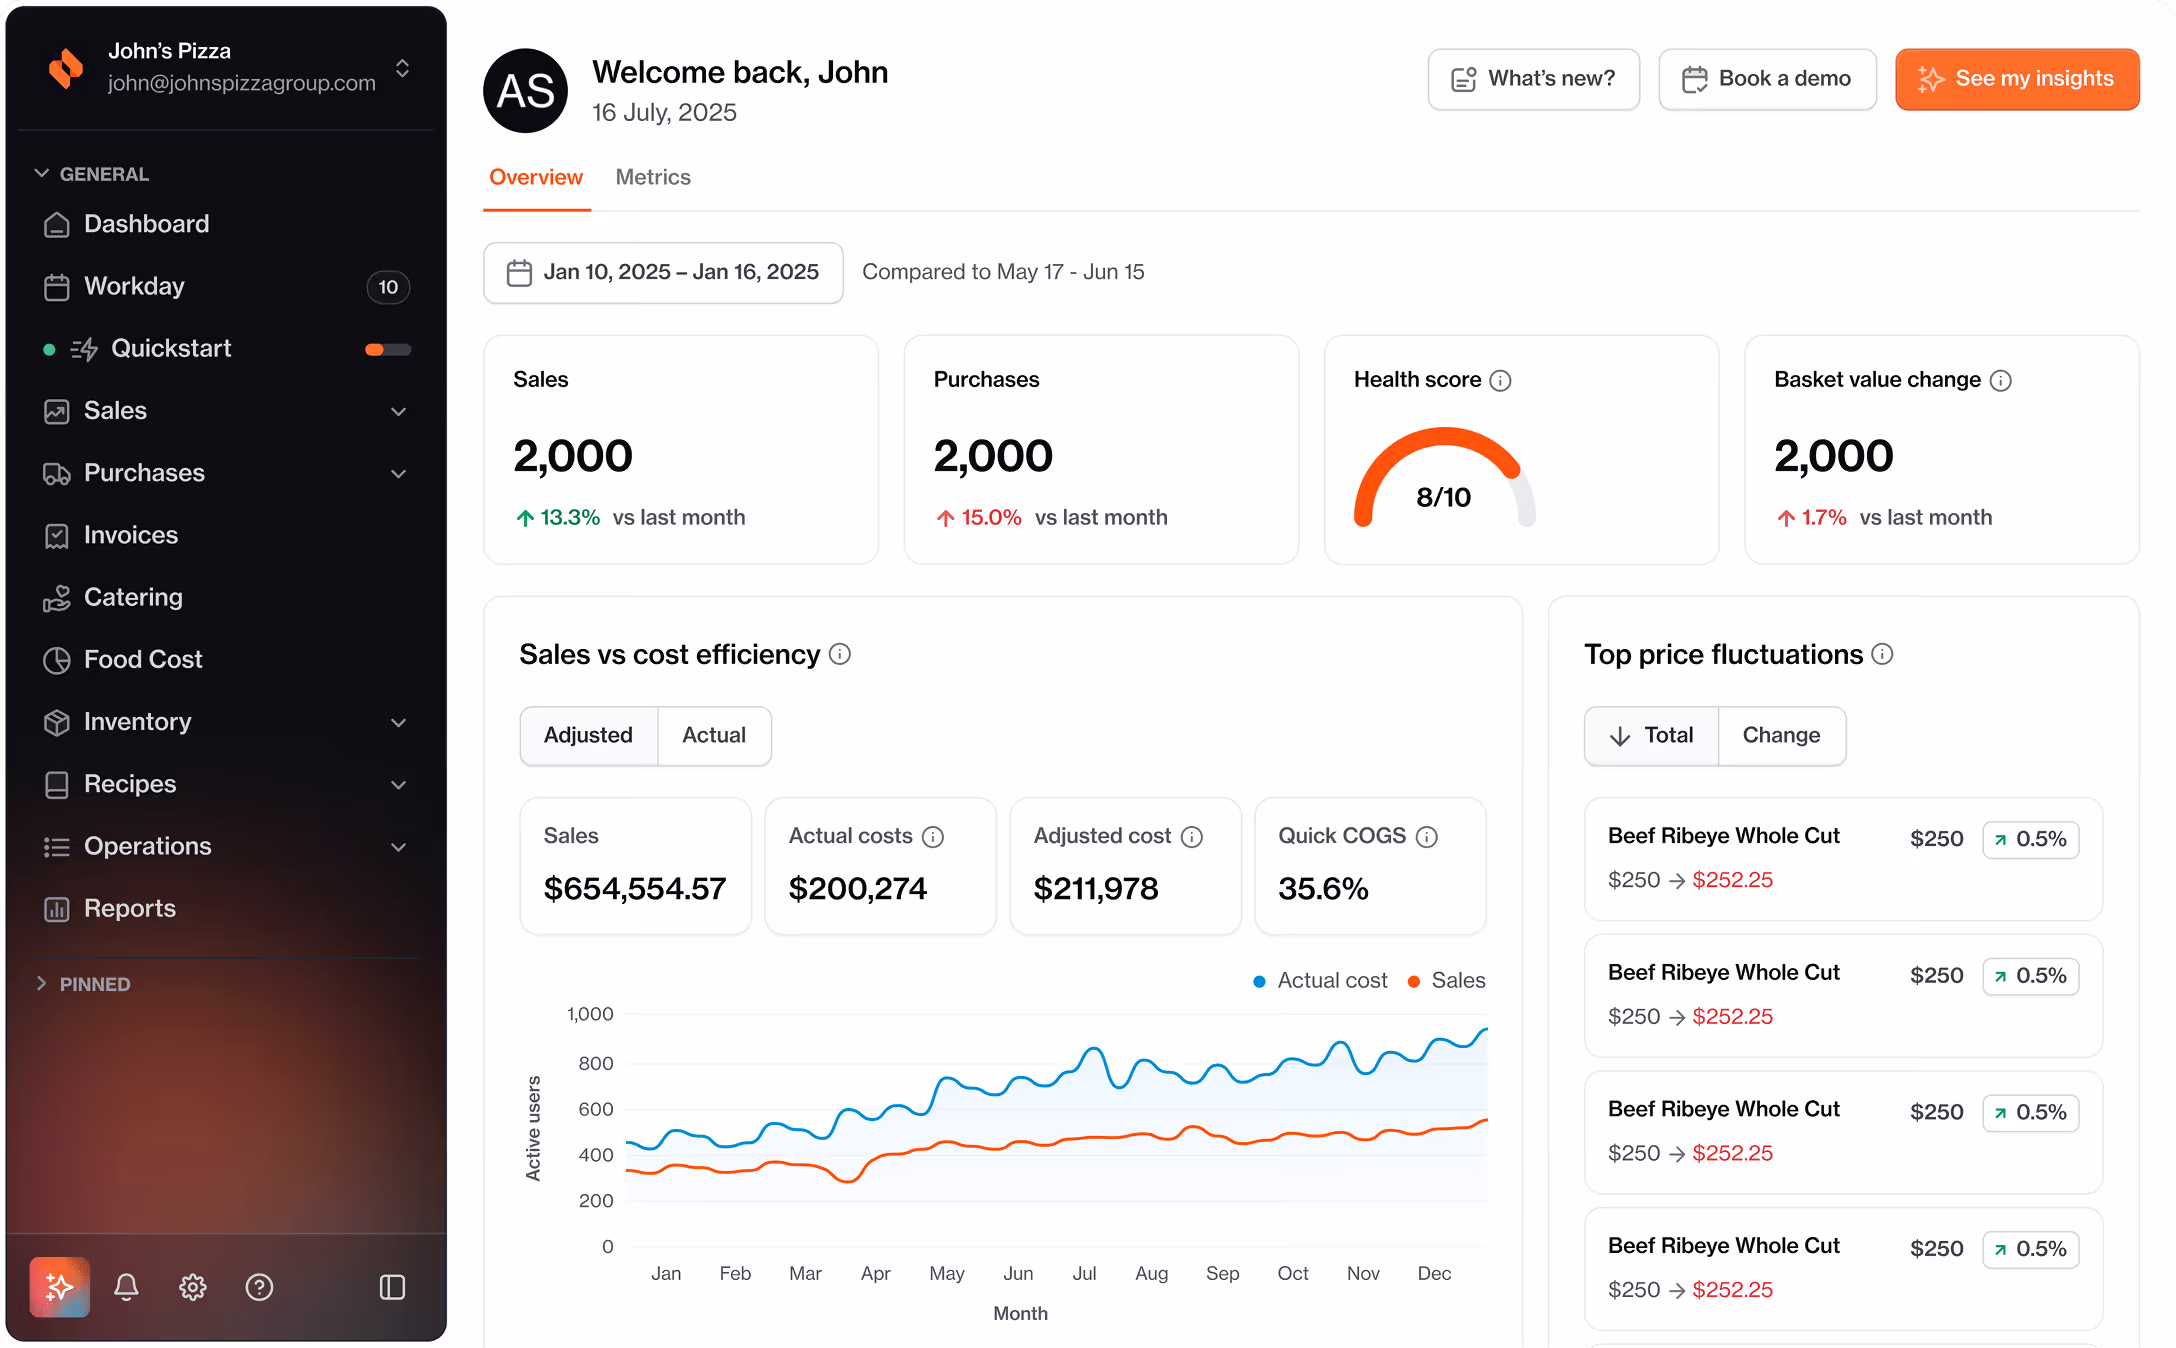Screen dimensions: 2176x1348
Task: Switch to the Metrics tab
Action: coord(653,177)
